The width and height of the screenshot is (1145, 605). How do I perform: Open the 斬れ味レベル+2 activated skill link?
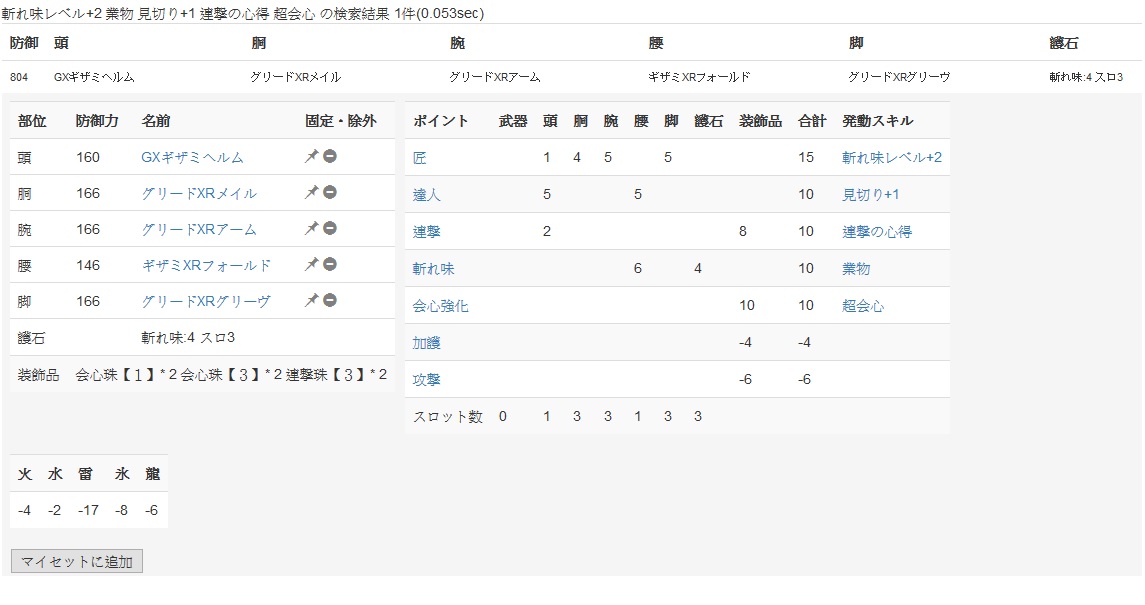coord(891,158)
